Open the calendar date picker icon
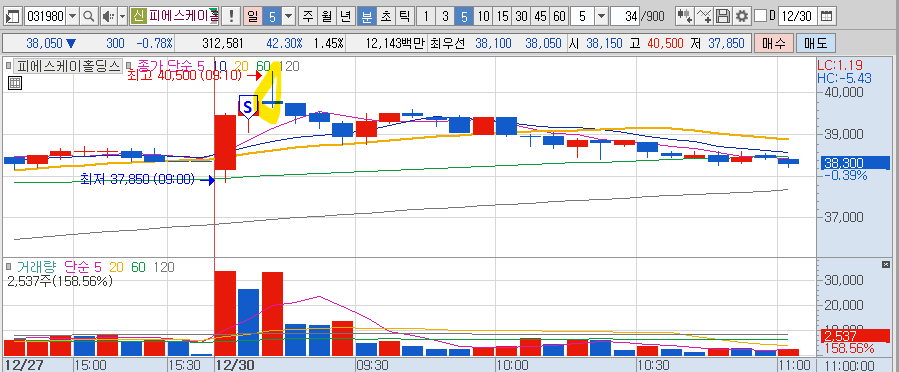The width and height of the screenshot is (899, 372). coord(826,16)
